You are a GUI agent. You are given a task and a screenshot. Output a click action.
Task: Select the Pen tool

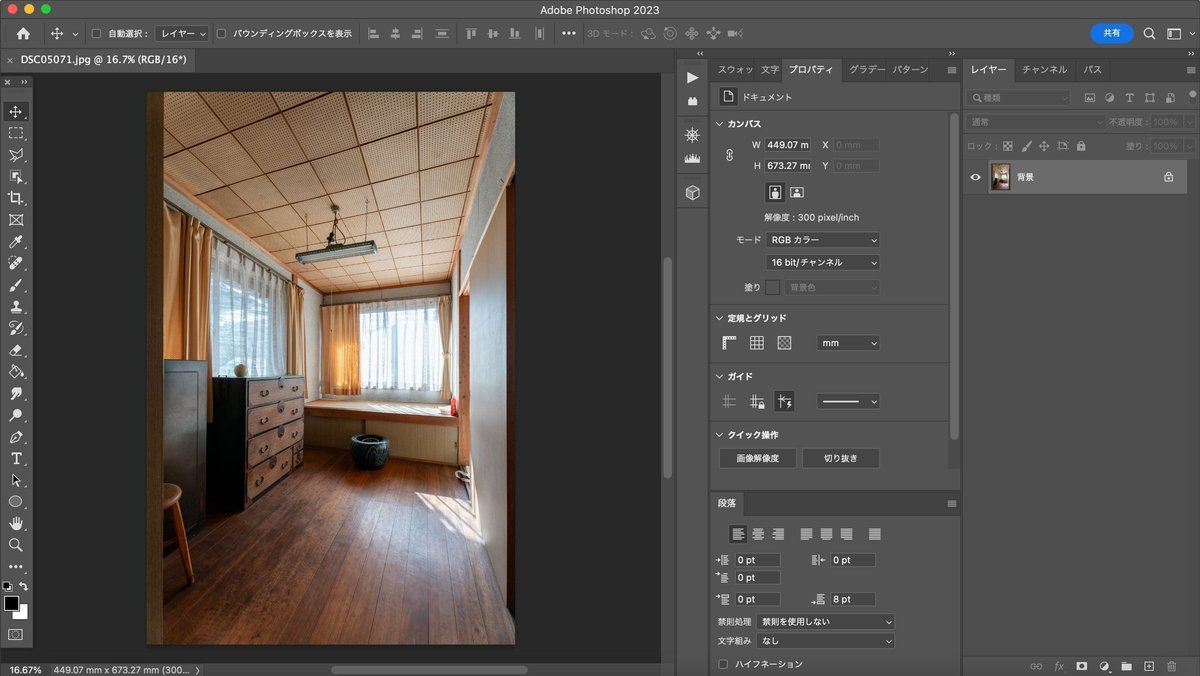coord(16,437)
